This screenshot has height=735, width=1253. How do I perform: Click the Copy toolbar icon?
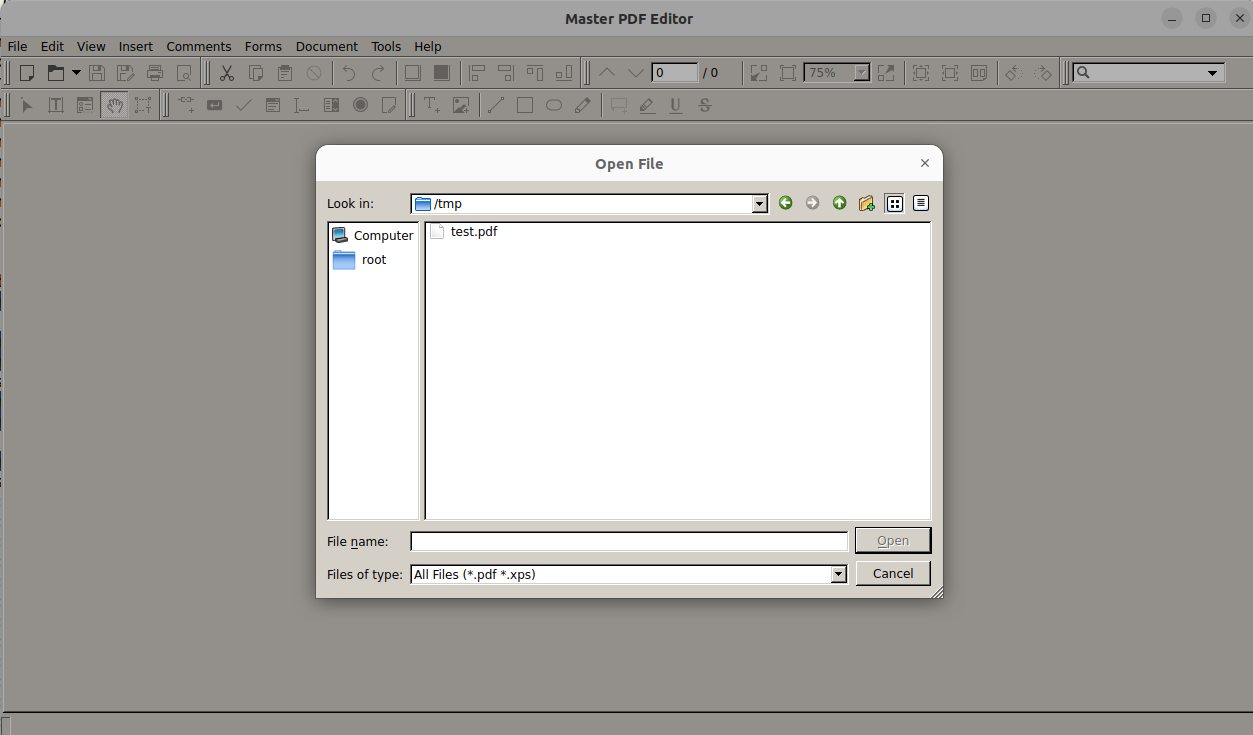(x=256, y=73)
